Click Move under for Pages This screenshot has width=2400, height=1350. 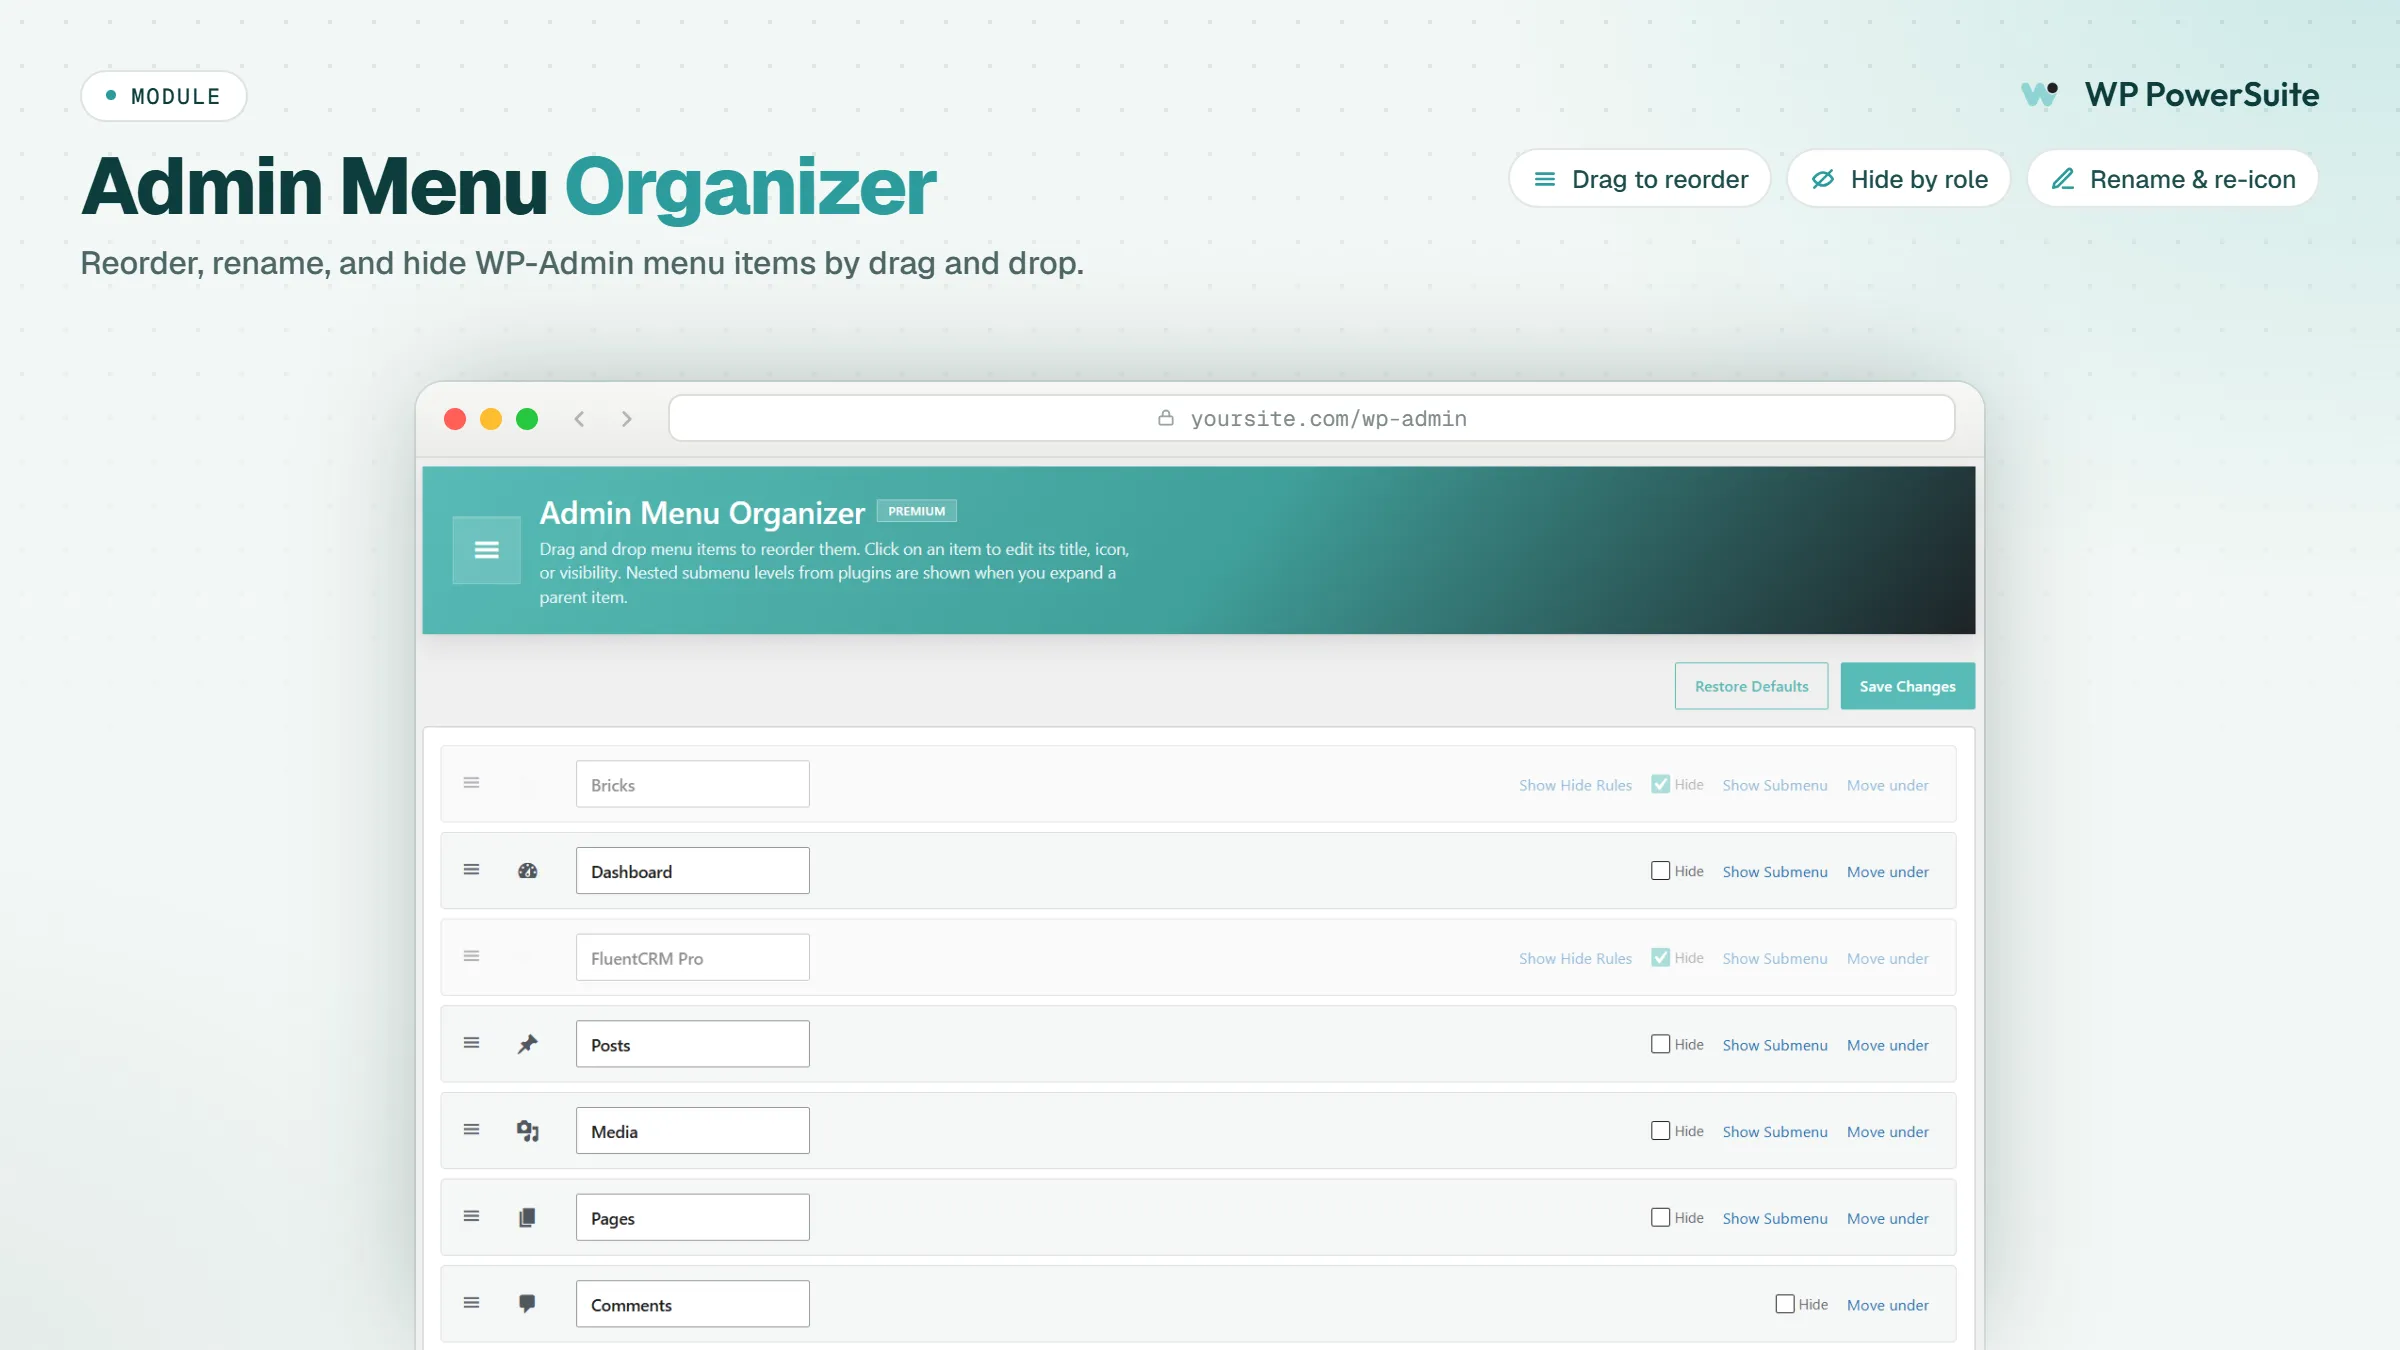[1888, 1219]
